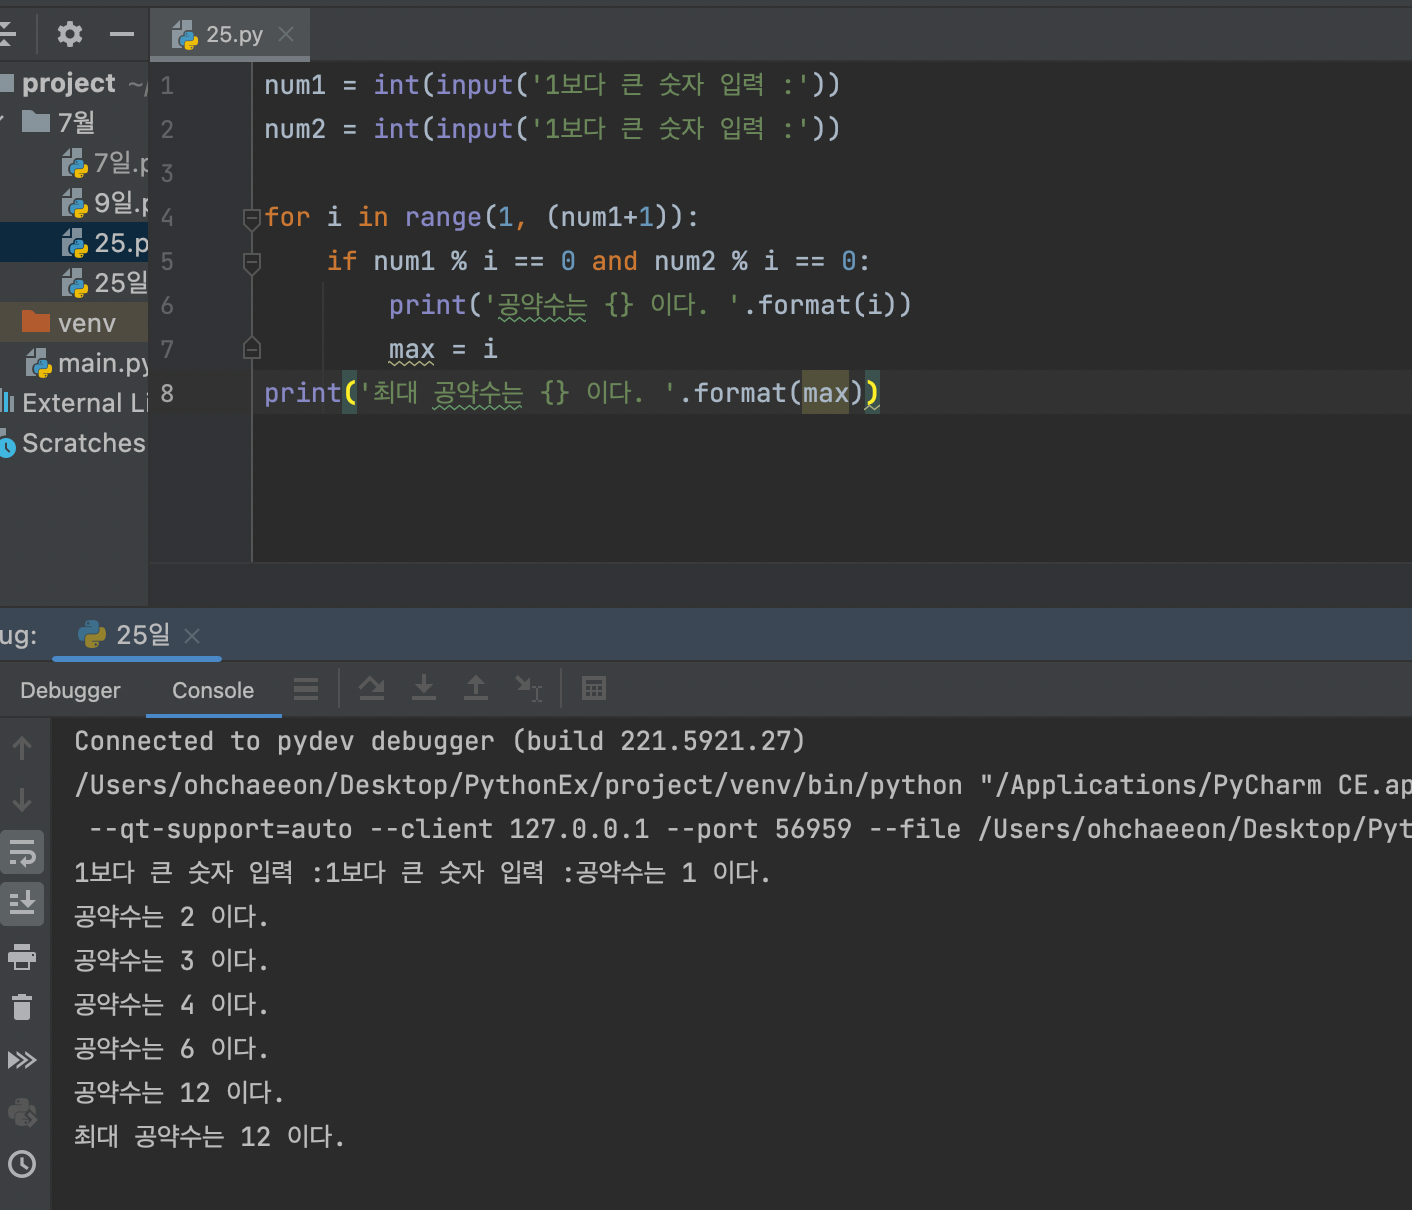Click the console line '공약수는 6 이다.'
The width and height of the screenshot is (1412, 1210).
click(171, 1048)
